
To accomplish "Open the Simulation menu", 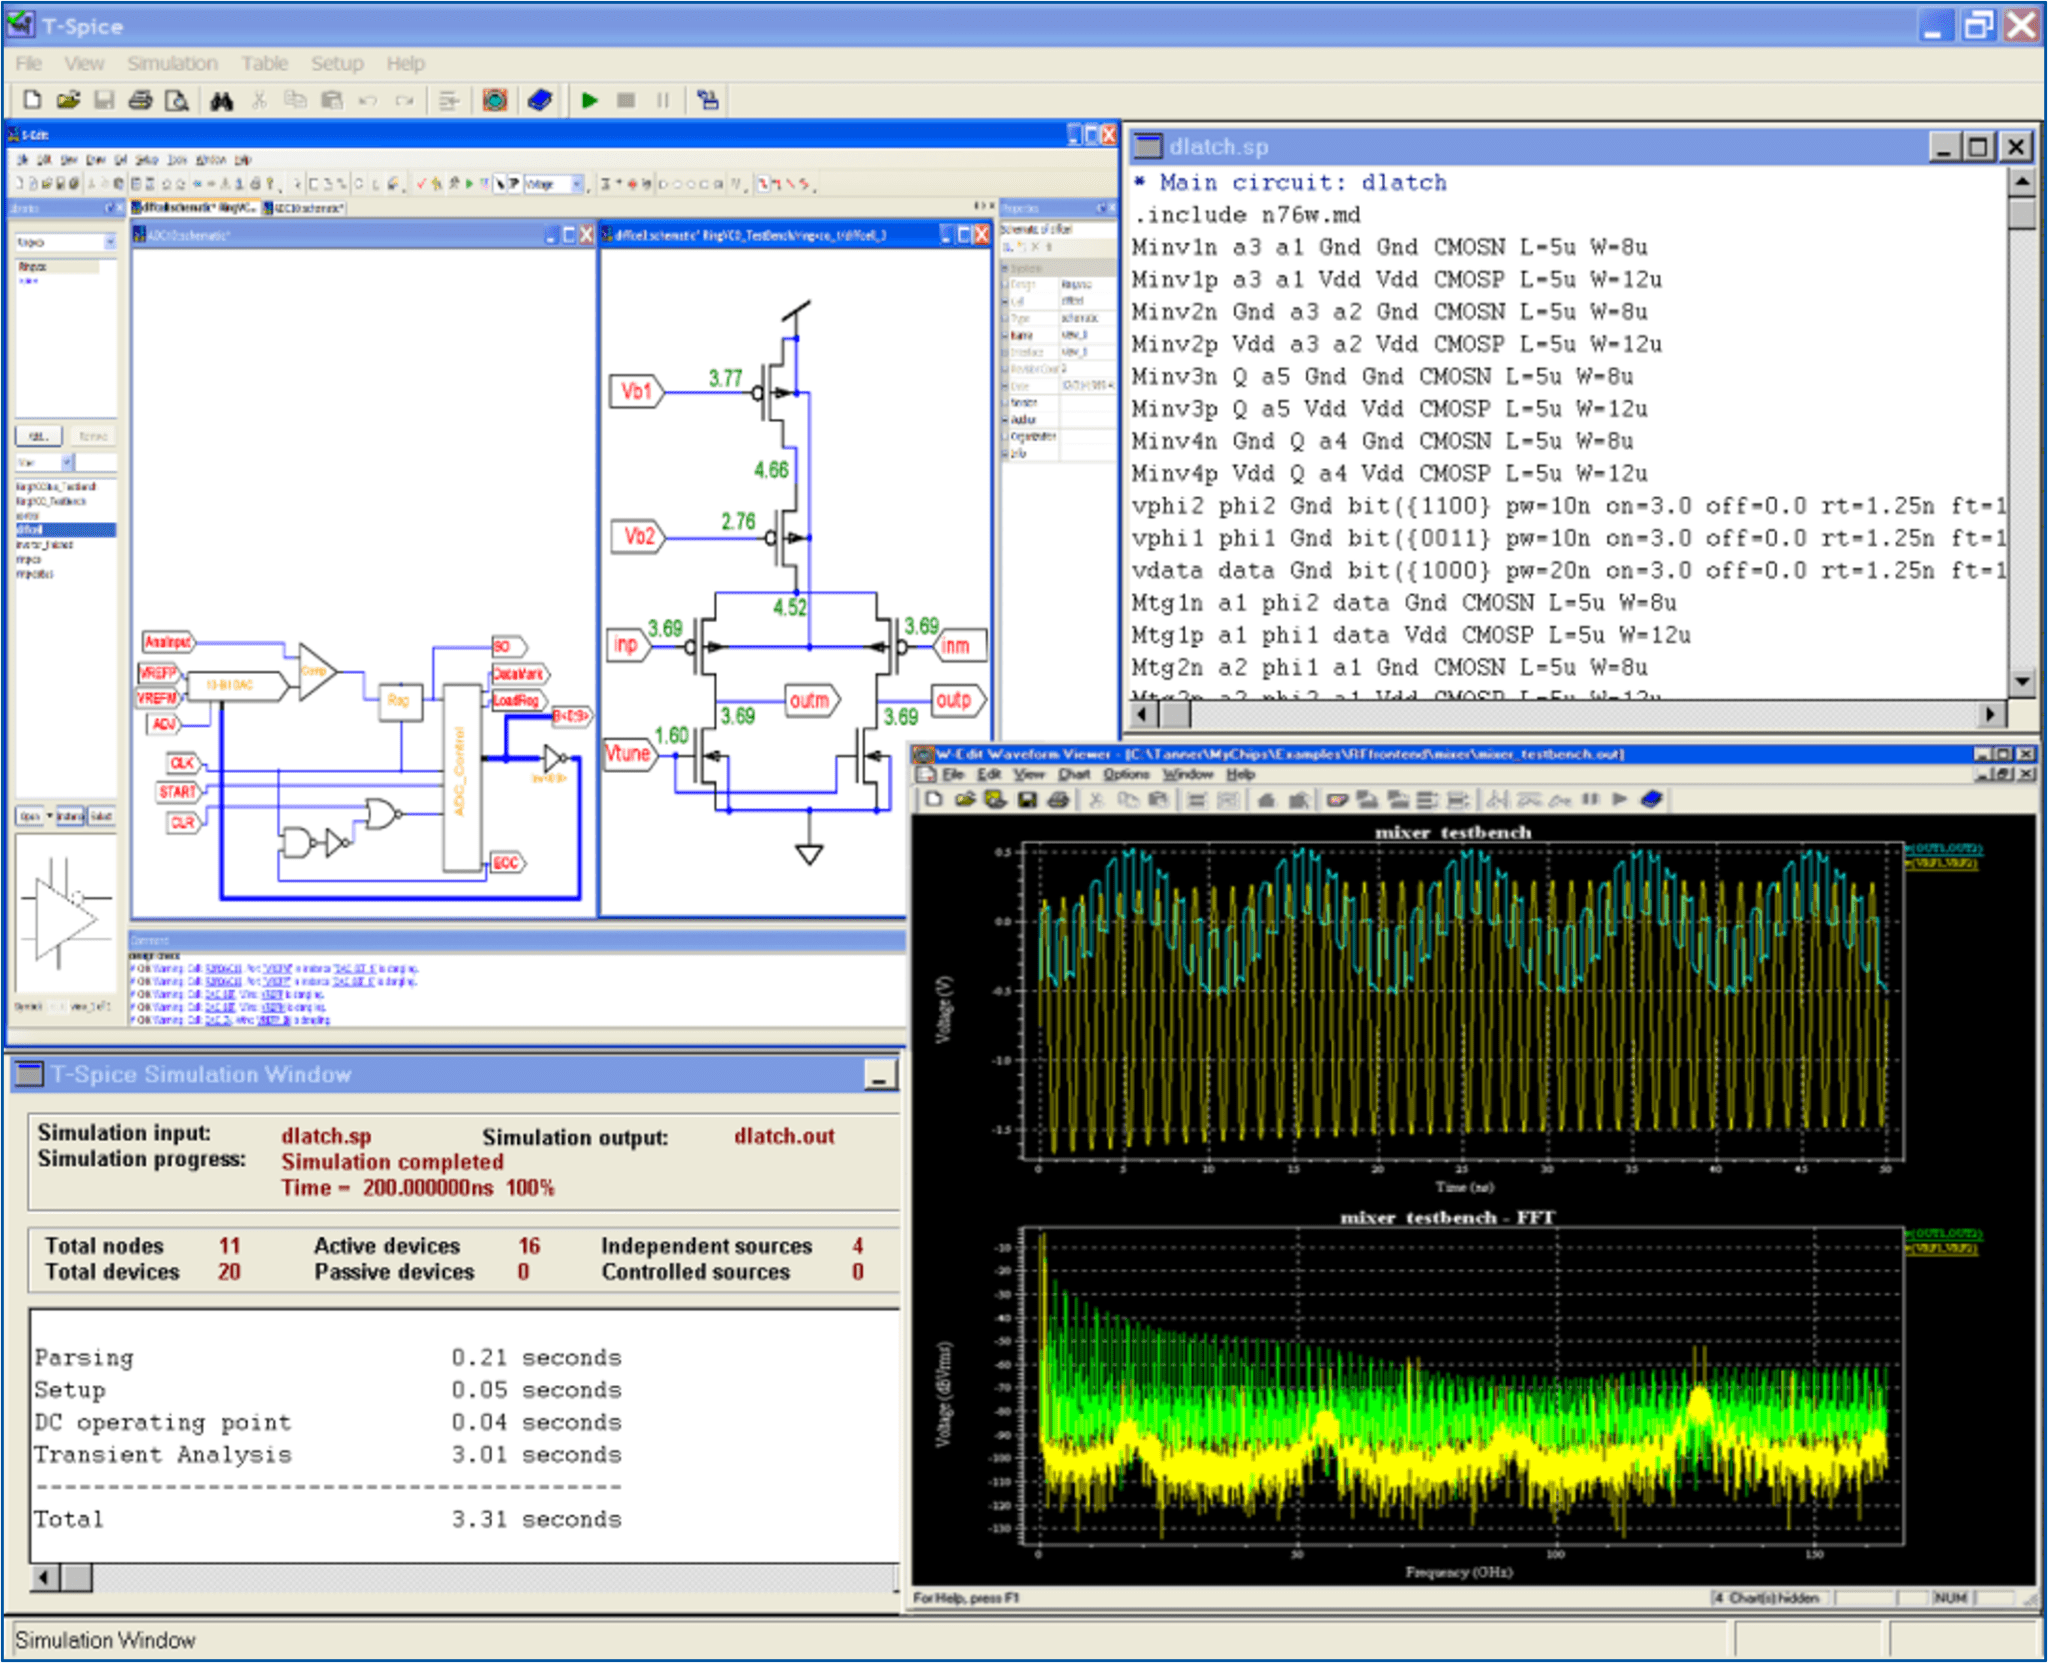I will (x=172, y=63).
